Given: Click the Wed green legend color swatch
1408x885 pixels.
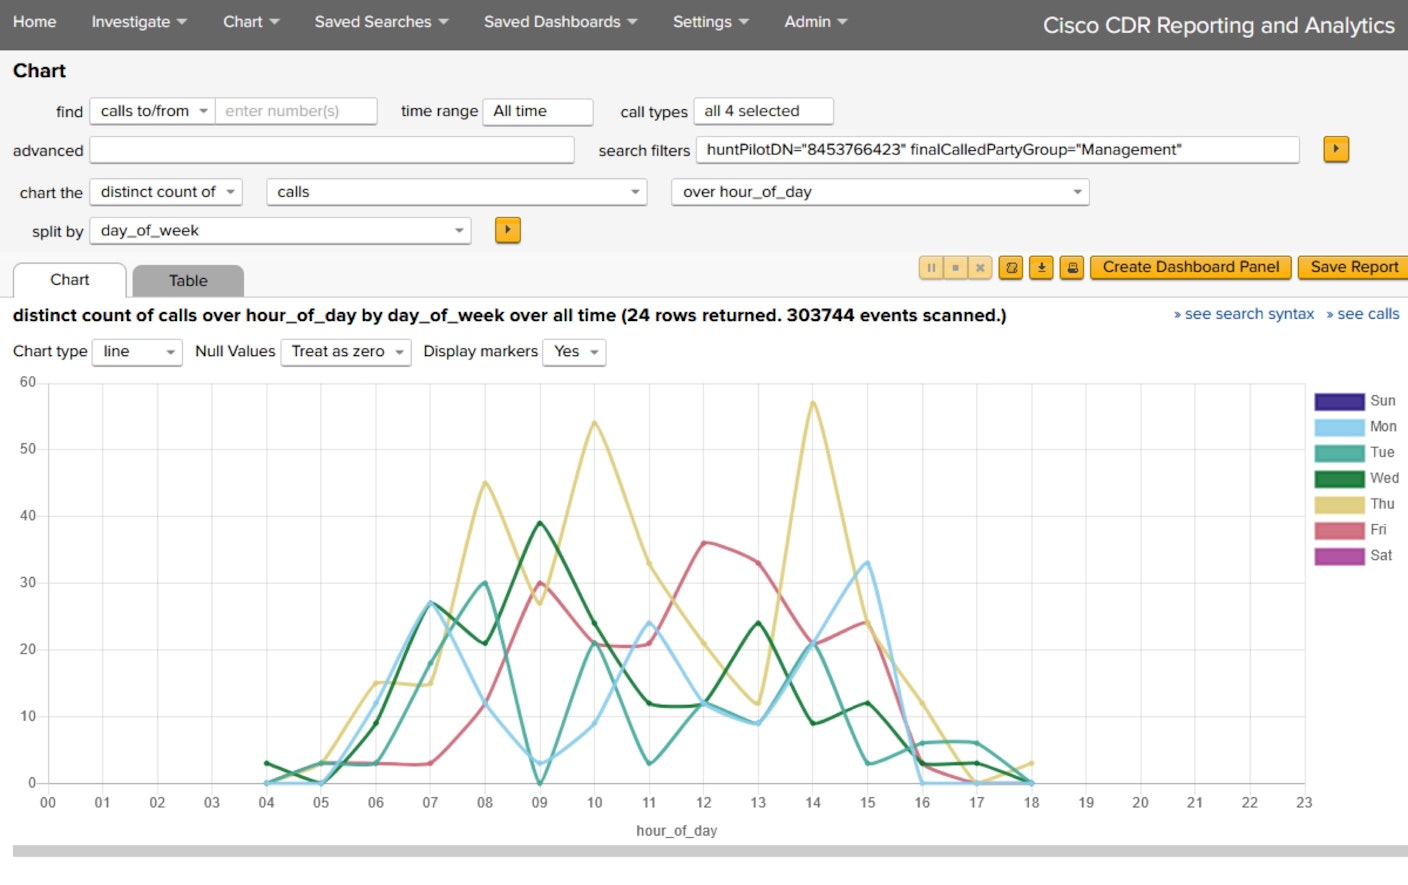Looking at the screenshot, I should 1339,479.
